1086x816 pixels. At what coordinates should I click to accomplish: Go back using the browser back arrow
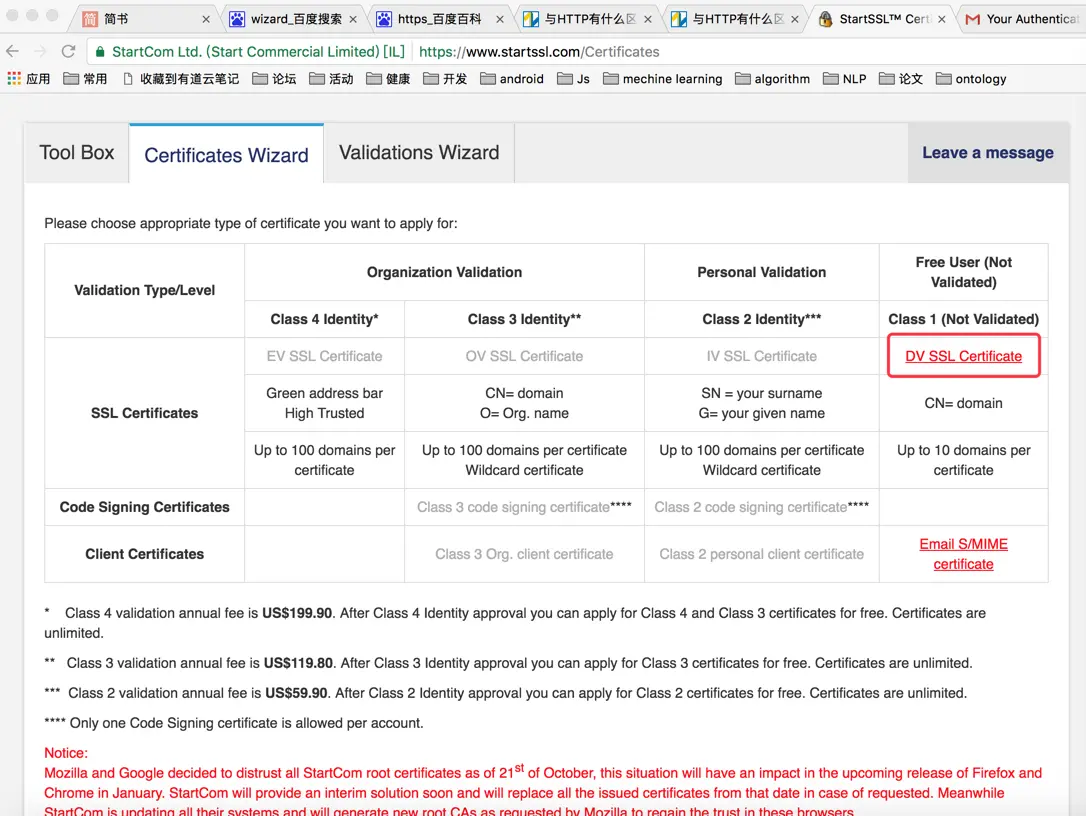pos(12,51)
